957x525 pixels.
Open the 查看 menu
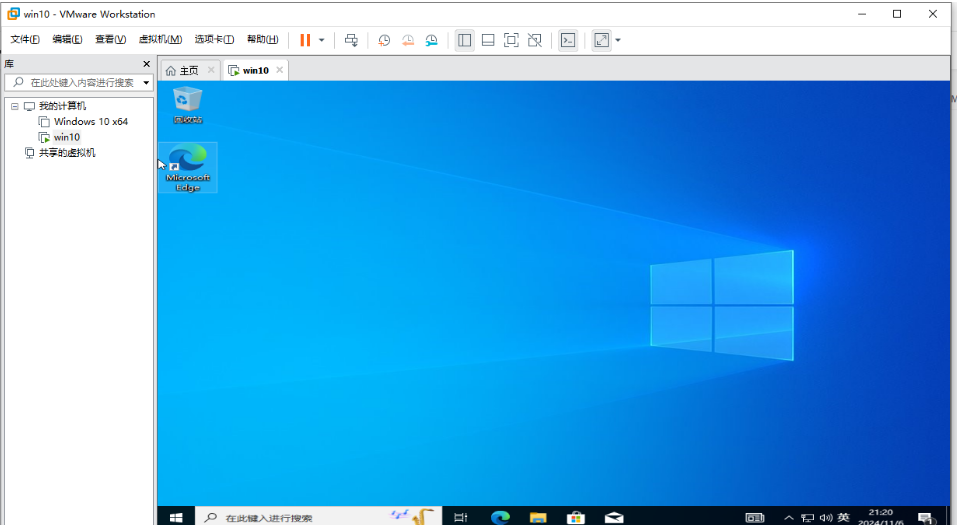(110, 39)
